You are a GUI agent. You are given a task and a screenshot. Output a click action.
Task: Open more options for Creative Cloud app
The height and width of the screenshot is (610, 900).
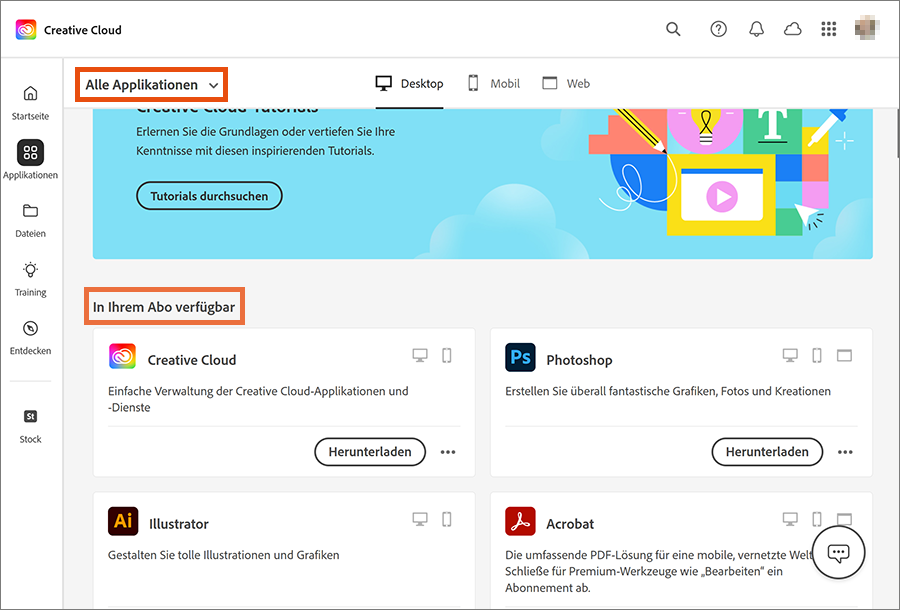point(448,452)
